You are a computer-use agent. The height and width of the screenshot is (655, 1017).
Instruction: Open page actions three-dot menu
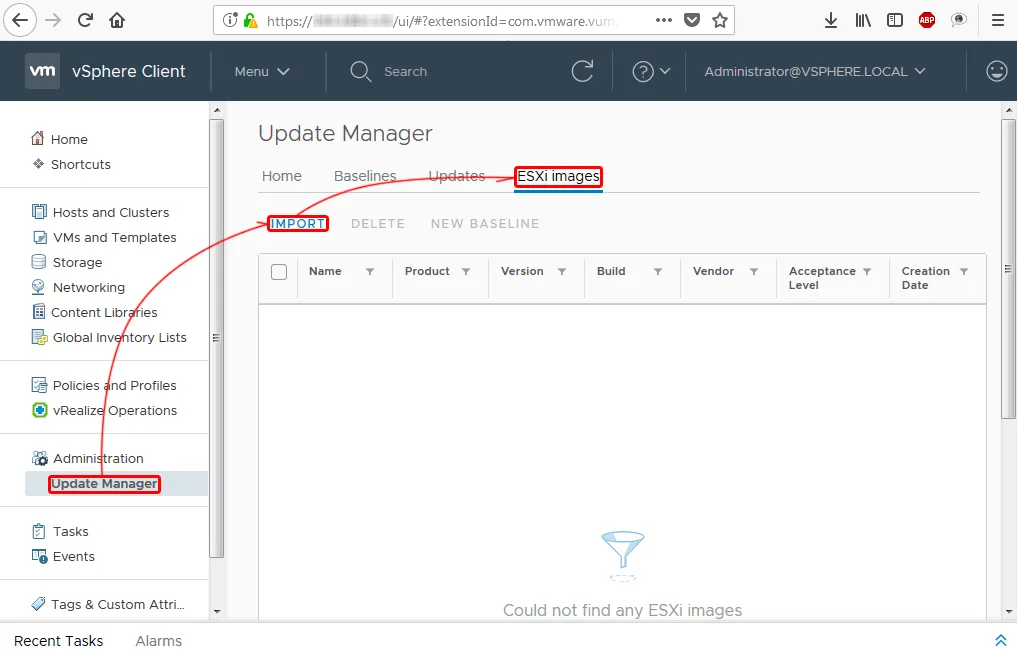[x=664, y=20]
